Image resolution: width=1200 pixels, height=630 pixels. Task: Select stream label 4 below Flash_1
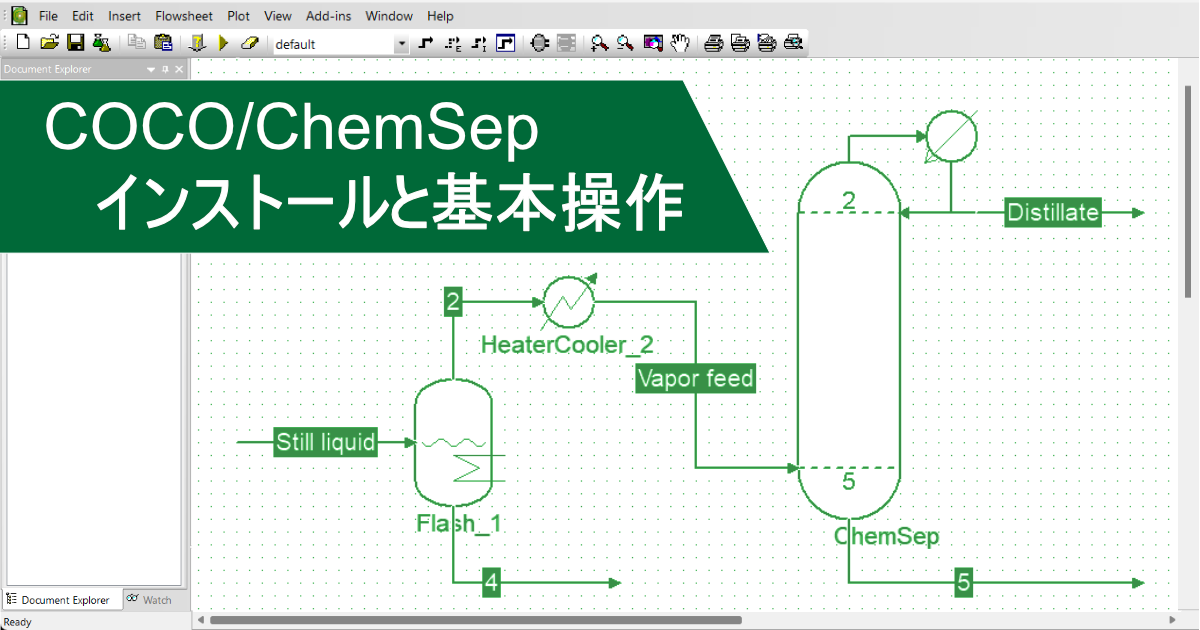coord(491,582)
